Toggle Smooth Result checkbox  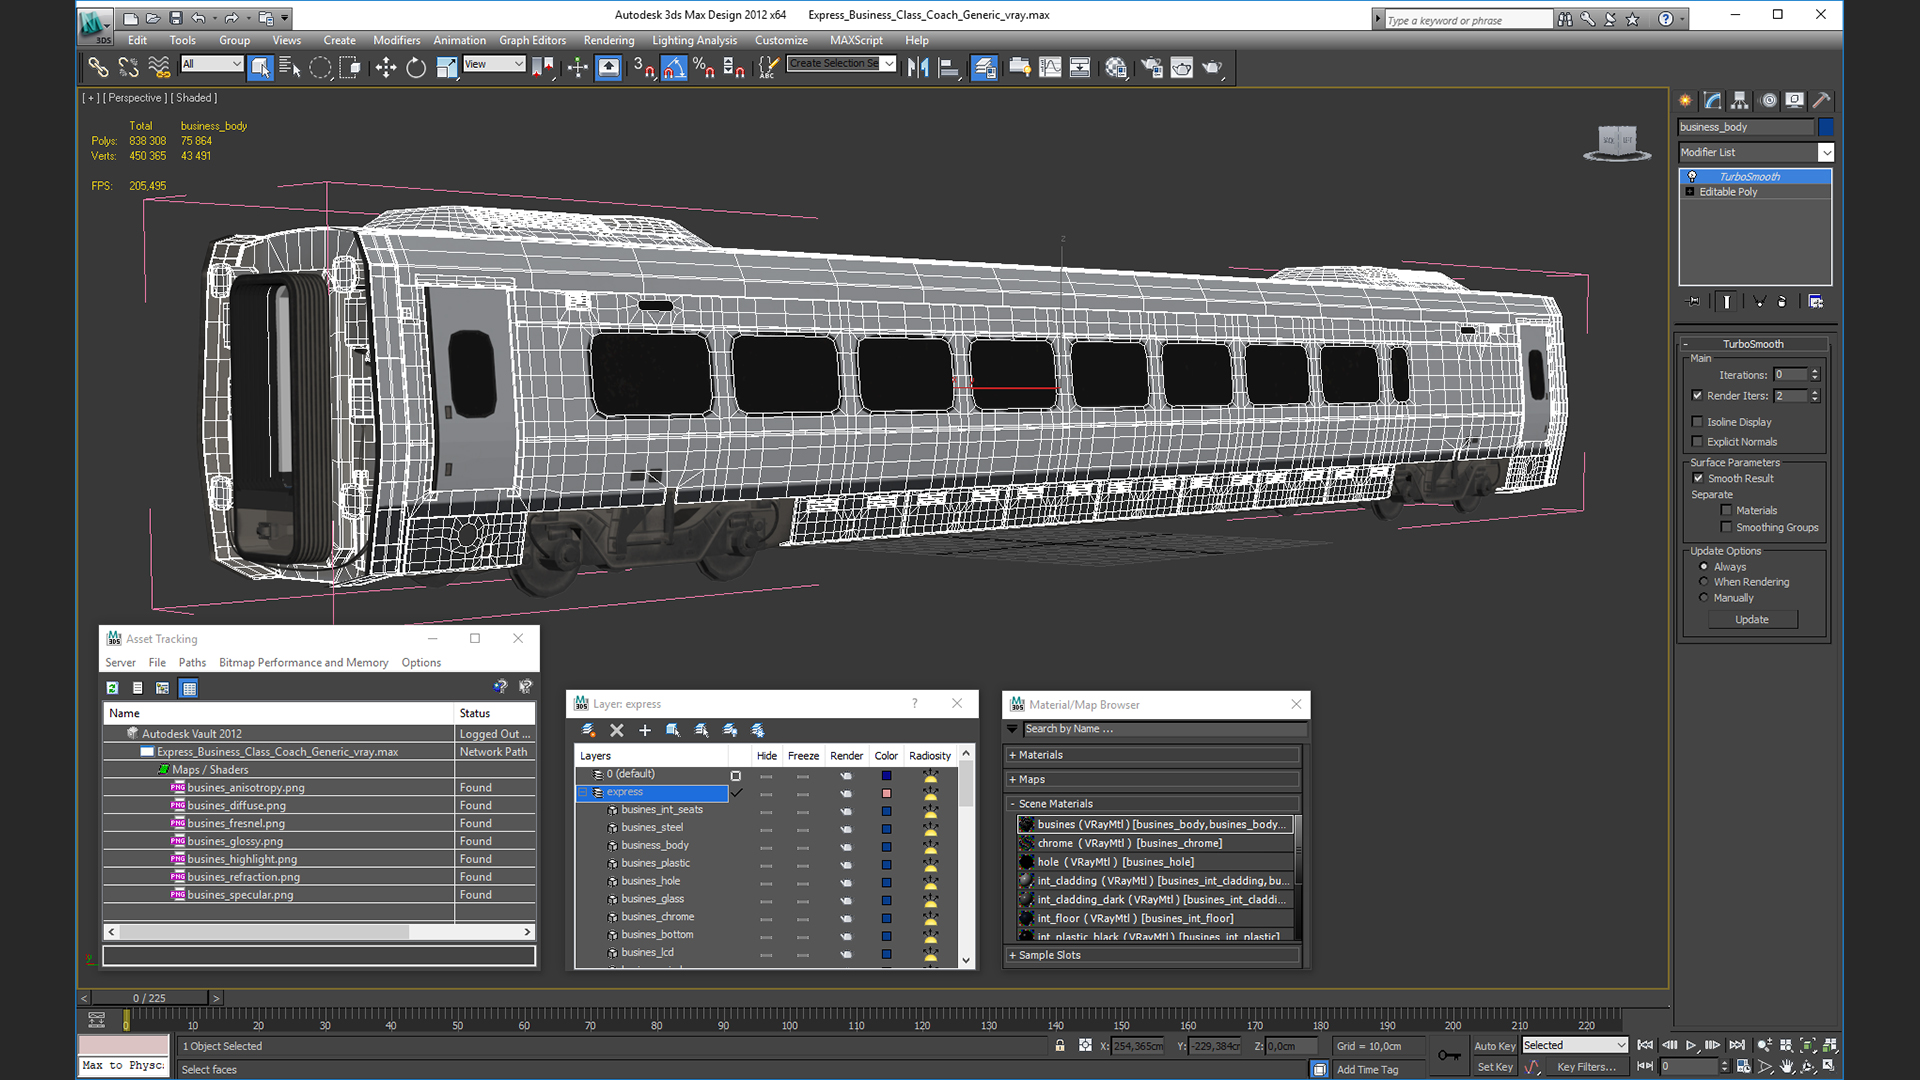(x=1698, y=478)
